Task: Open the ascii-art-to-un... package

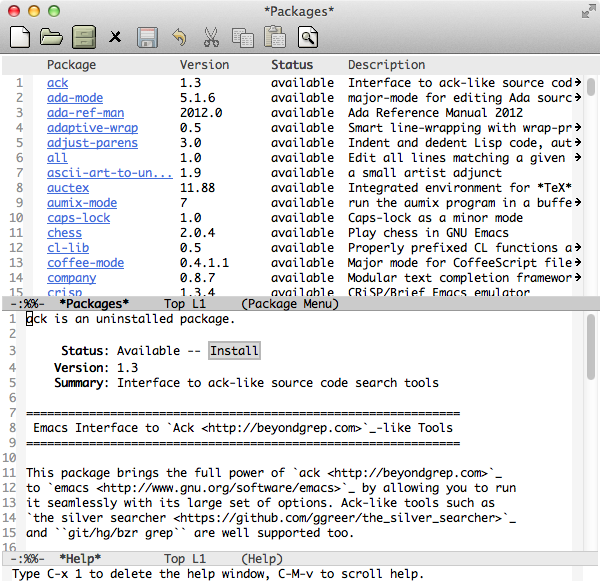Action: point(110,173)
